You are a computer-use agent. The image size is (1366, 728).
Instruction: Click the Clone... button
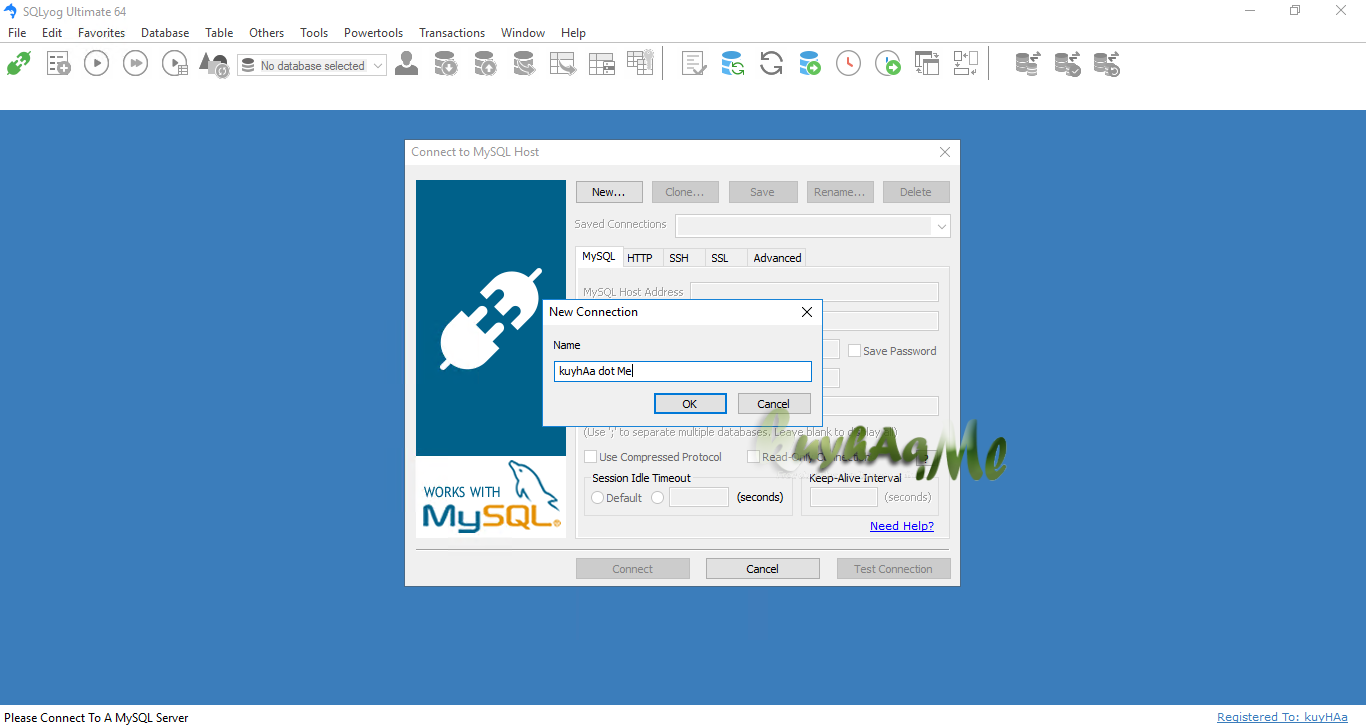click(685, 192)
